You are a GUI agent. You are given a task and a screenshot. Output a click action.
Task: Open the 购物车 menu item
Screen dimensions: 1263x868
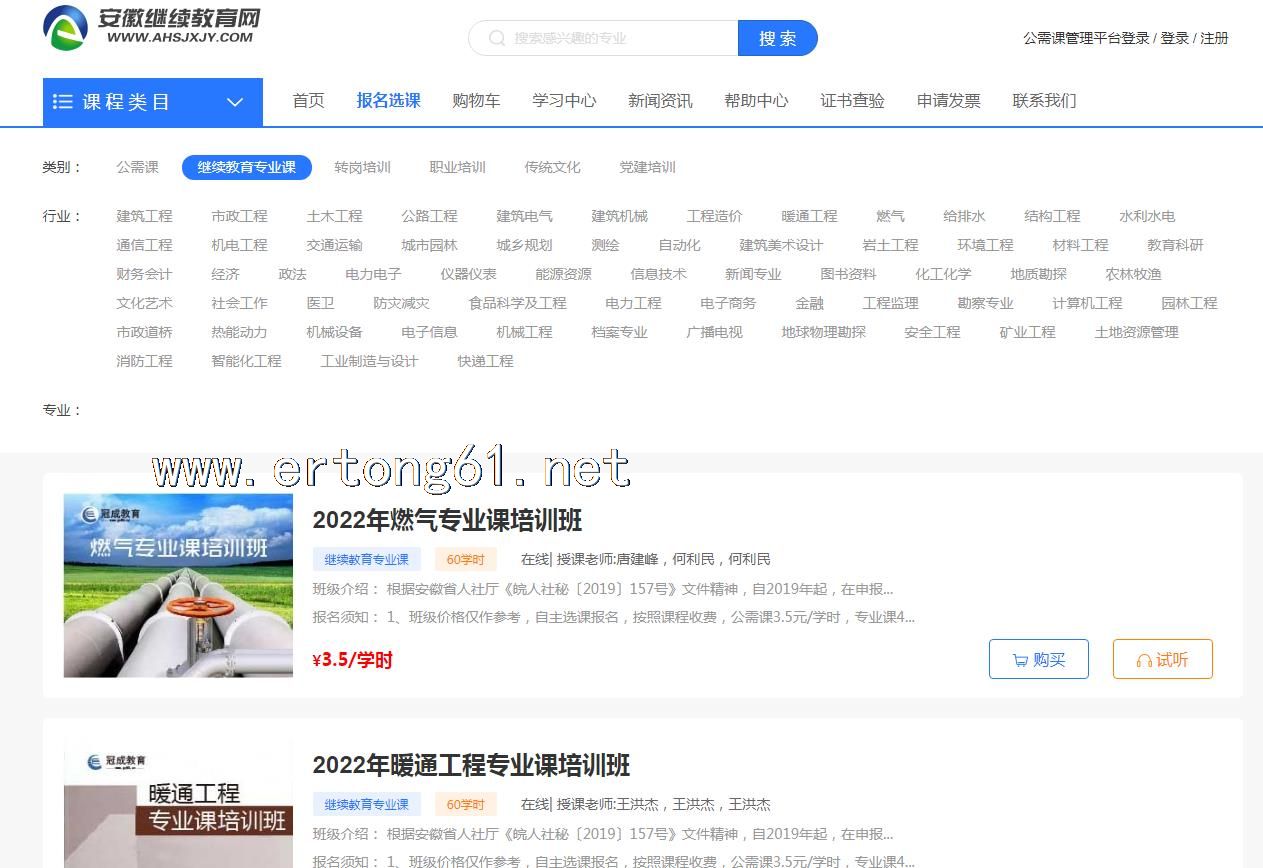click(476, 100)
